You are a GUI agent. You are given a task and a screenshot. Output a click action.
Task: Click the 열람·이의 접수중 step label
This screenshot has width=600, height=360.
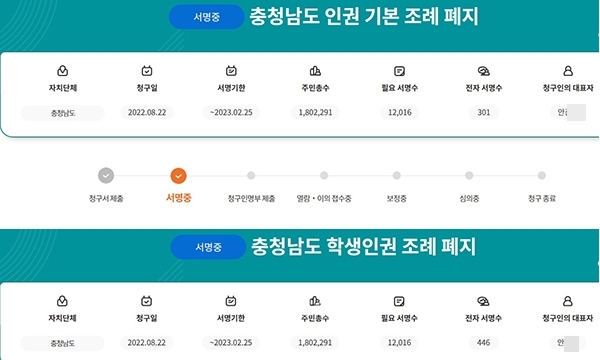(x=324, y=199)
